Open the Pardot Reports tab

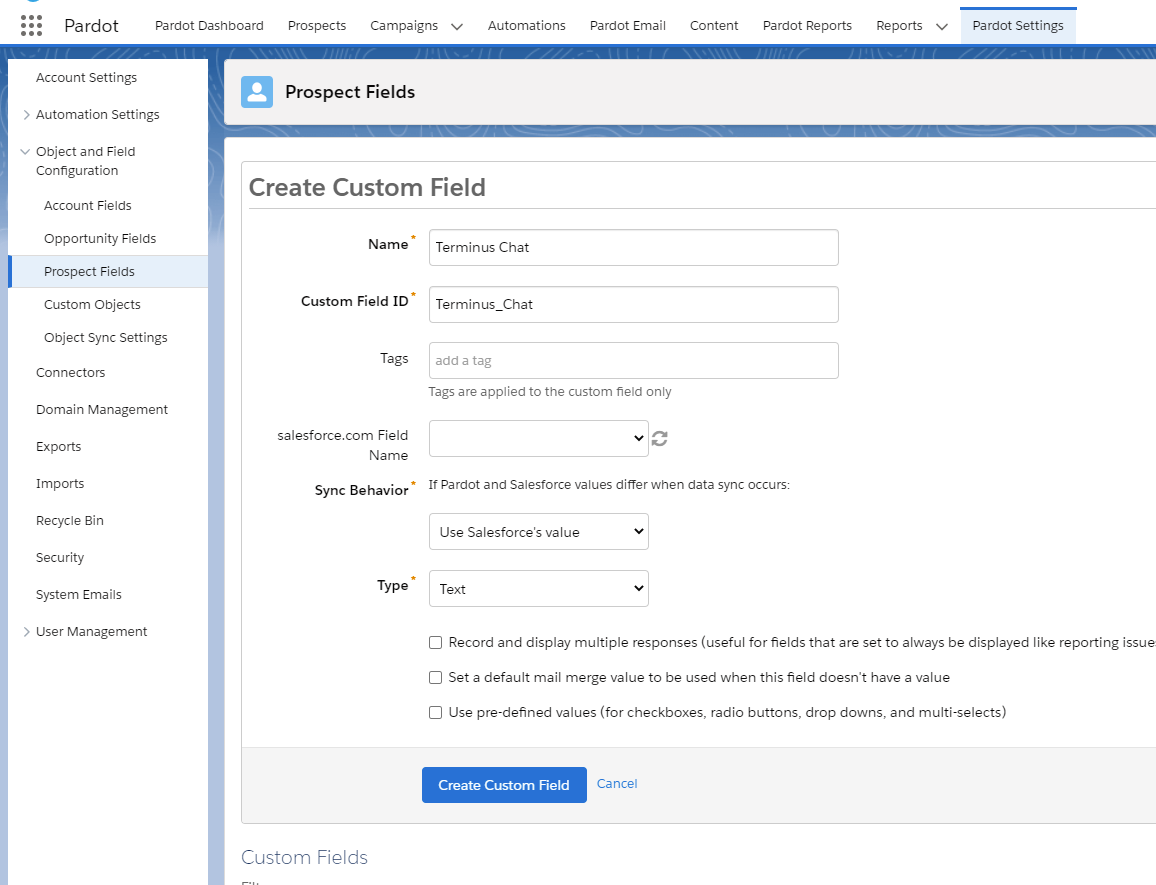[807, 26]
